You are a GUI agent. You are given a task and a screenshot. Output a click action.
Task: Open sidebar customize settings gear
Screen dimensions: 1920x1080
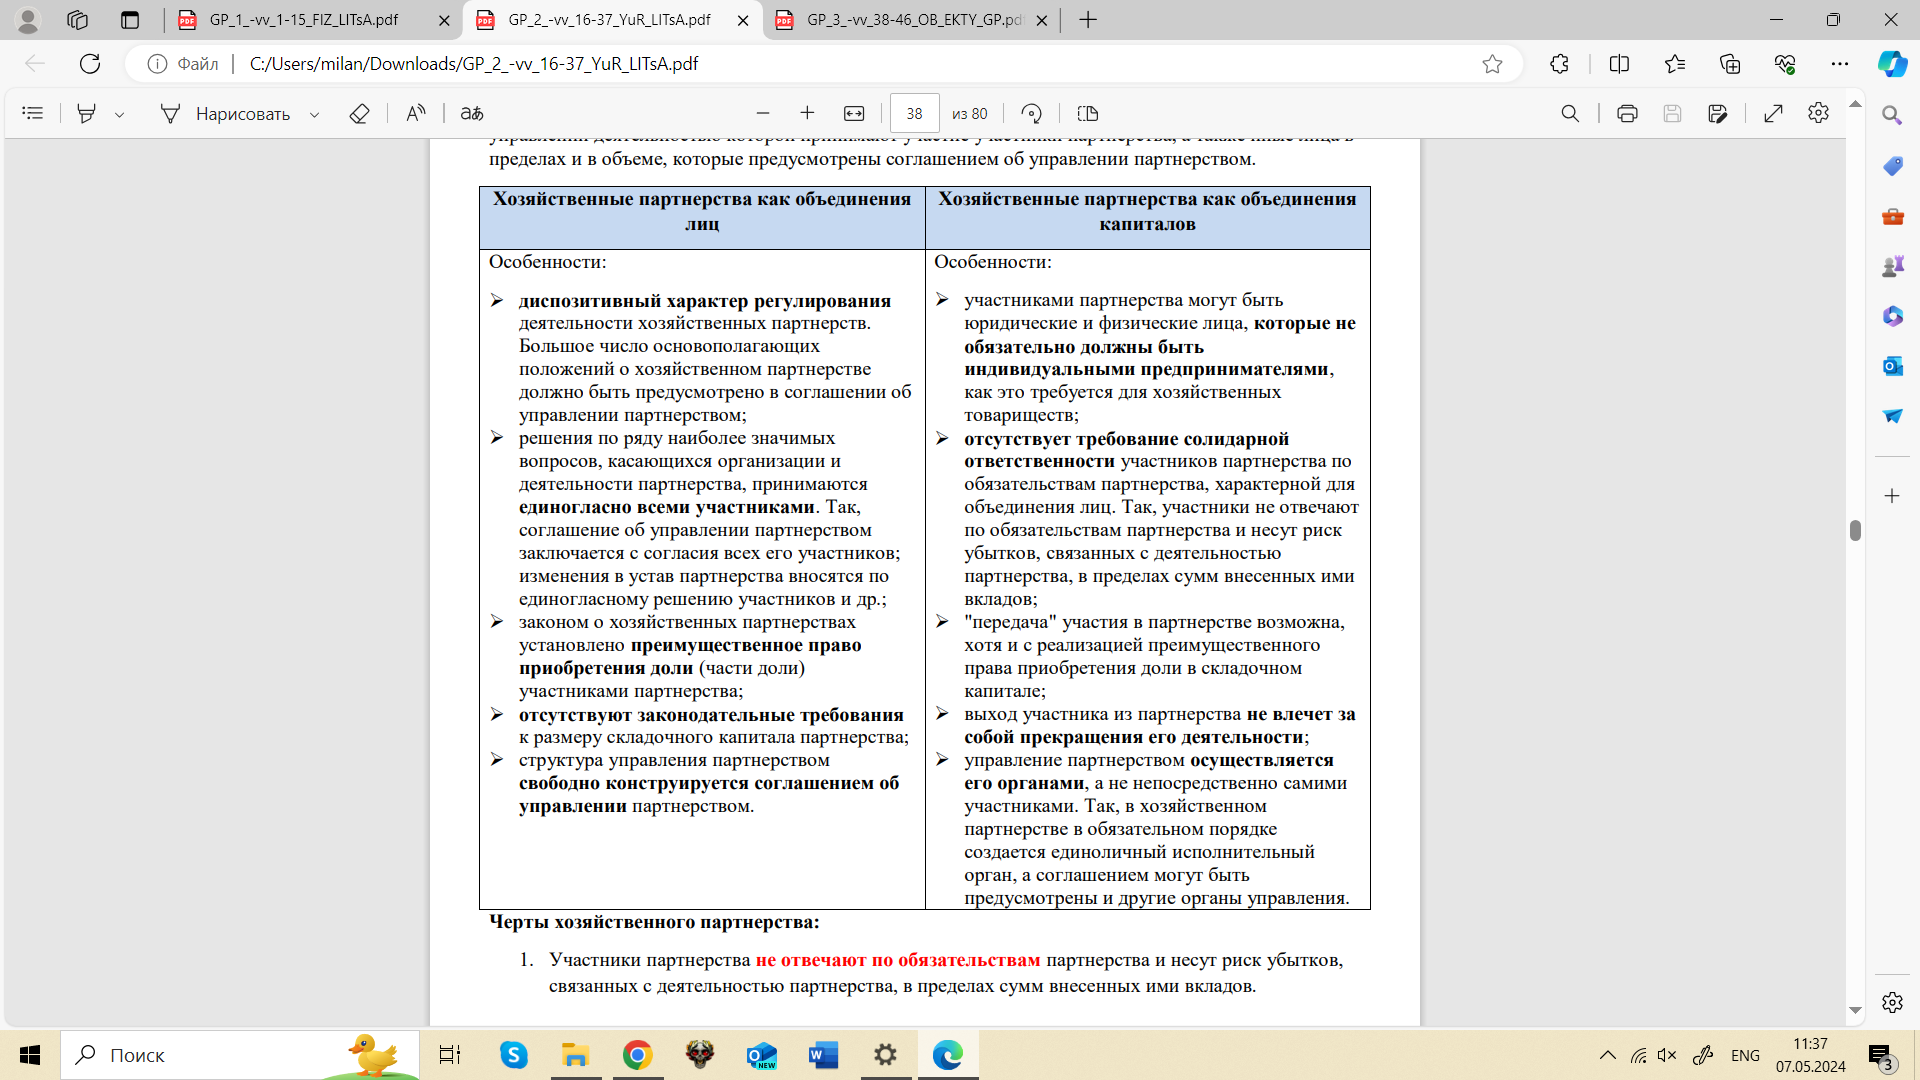click(x=1892, y=1002)
